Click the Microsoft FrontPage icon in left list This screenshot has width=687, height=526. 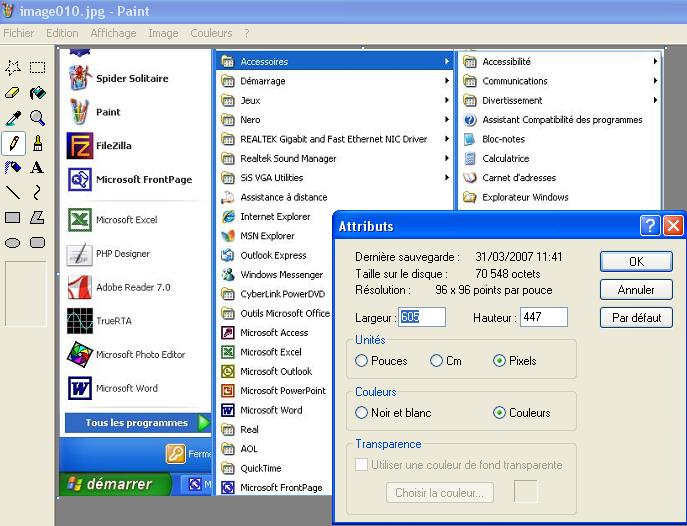pyautogui.click(x=80, y=180)
